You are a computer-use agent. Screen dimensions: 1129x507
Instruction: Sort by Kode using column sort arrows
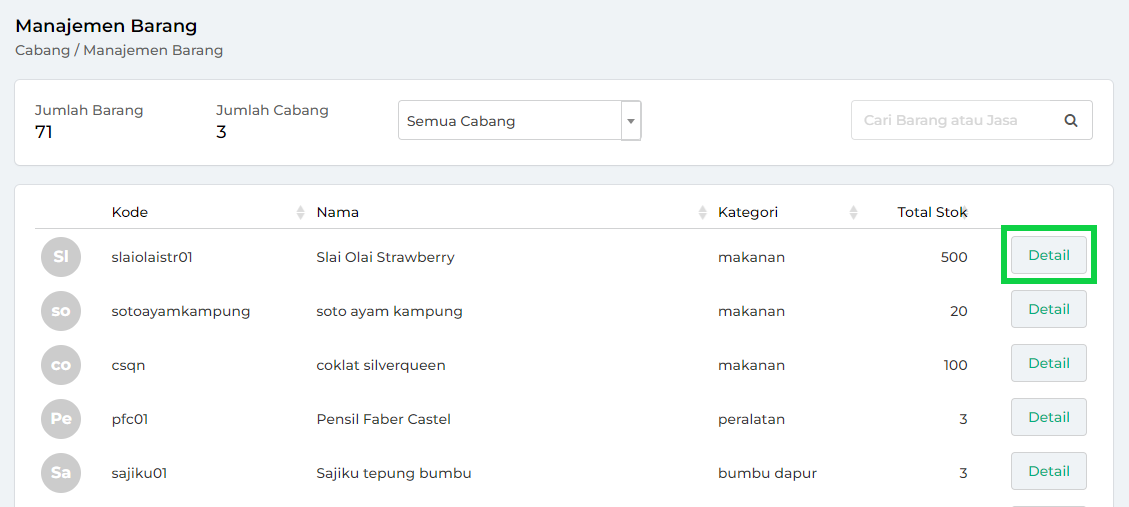pos(300,212)
